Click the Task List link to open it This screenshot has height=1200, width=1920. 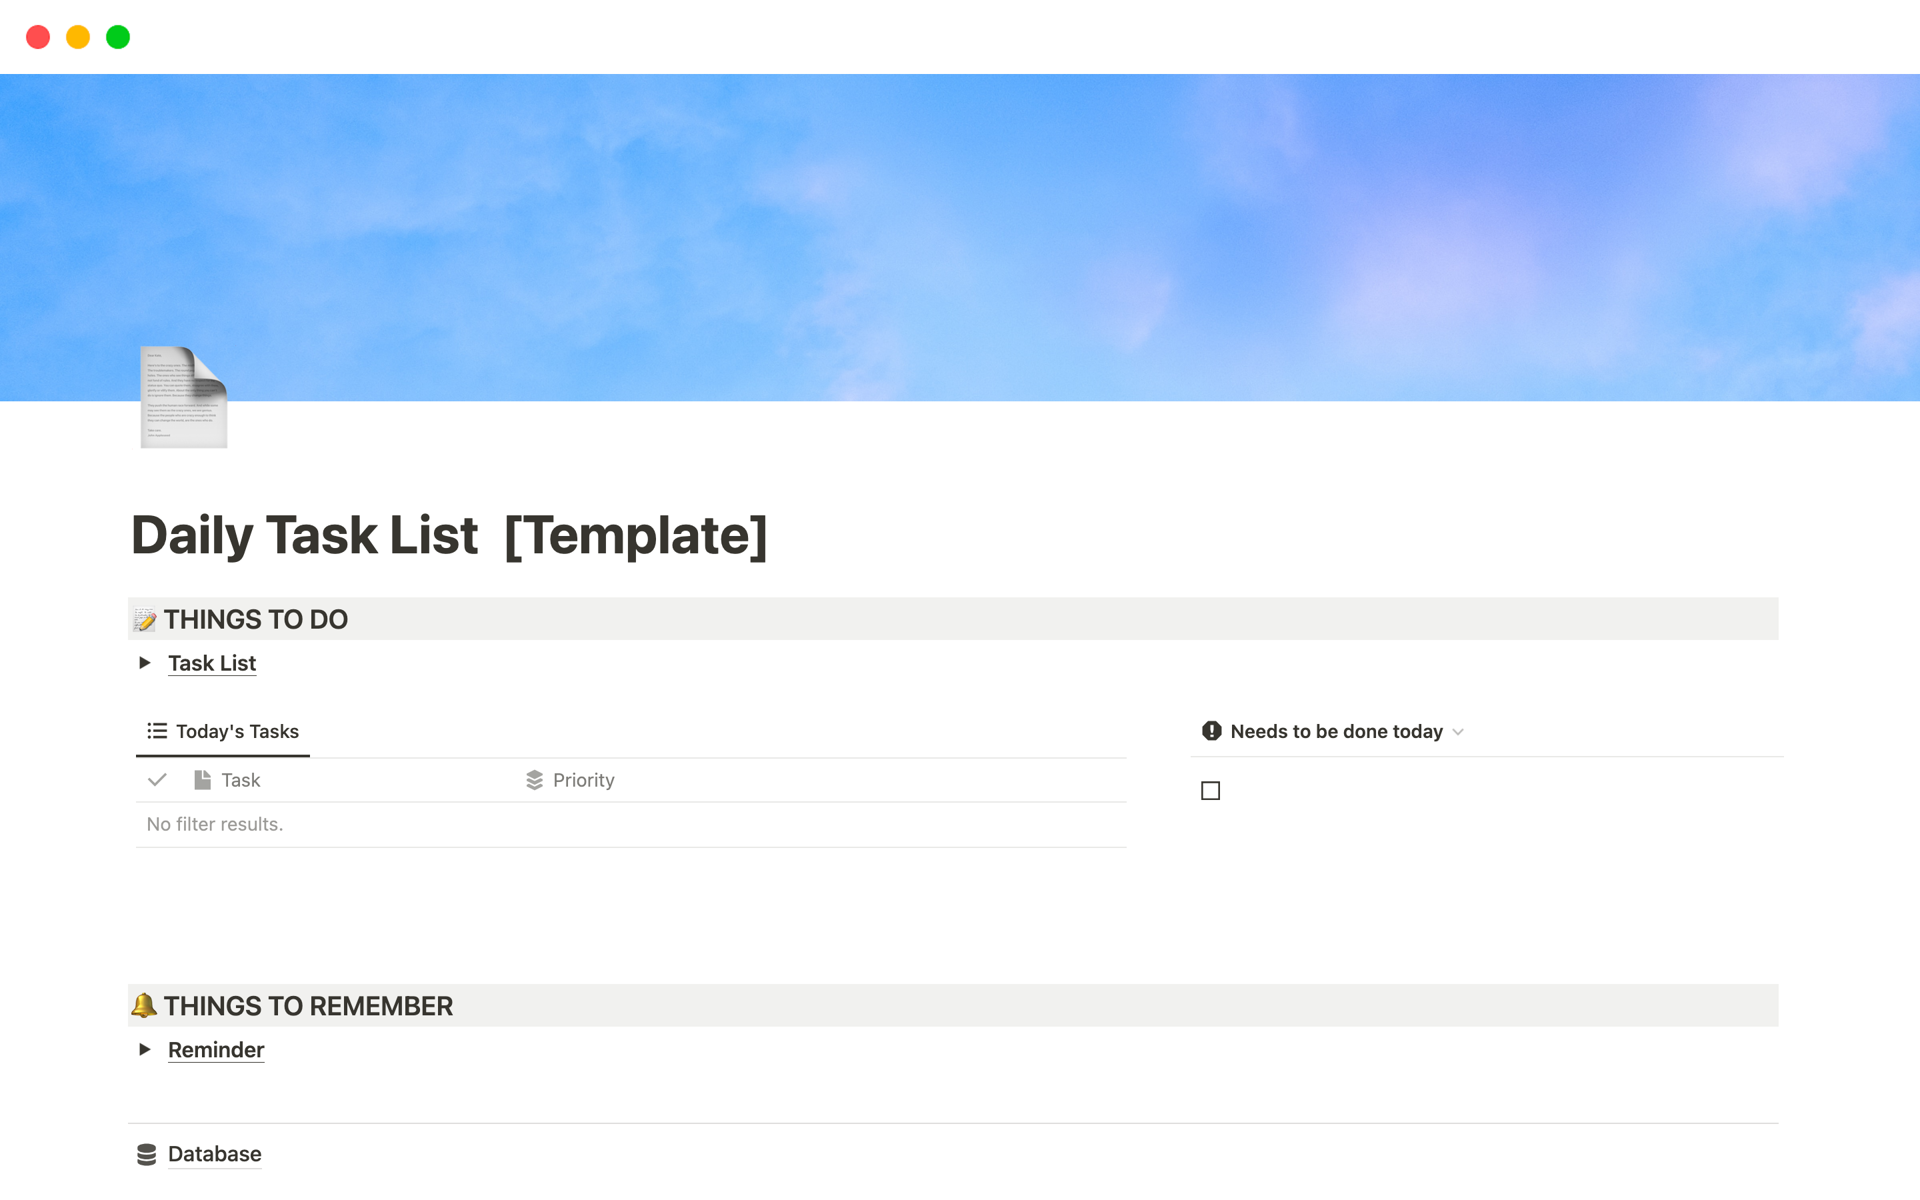click(211, 664)
